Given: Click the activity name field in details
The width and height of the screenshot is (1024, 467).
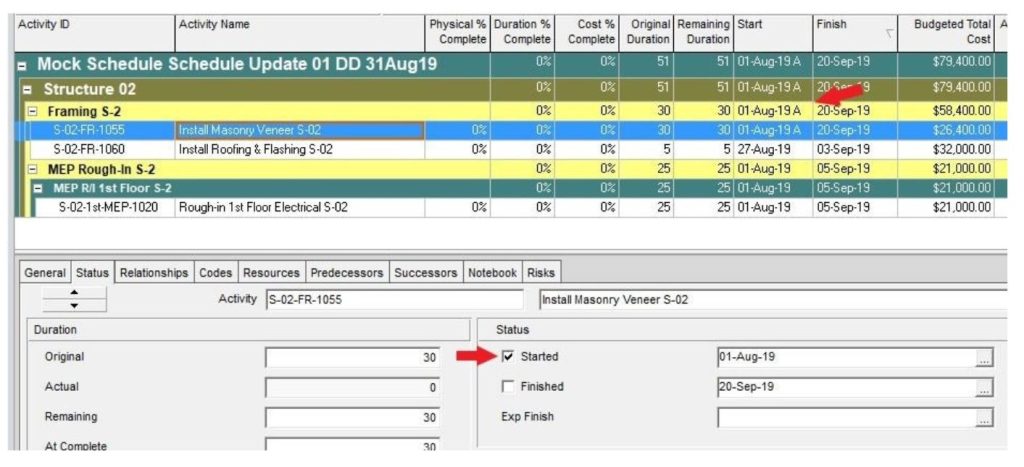Looking at the screenshot, I should pos(773,300).
